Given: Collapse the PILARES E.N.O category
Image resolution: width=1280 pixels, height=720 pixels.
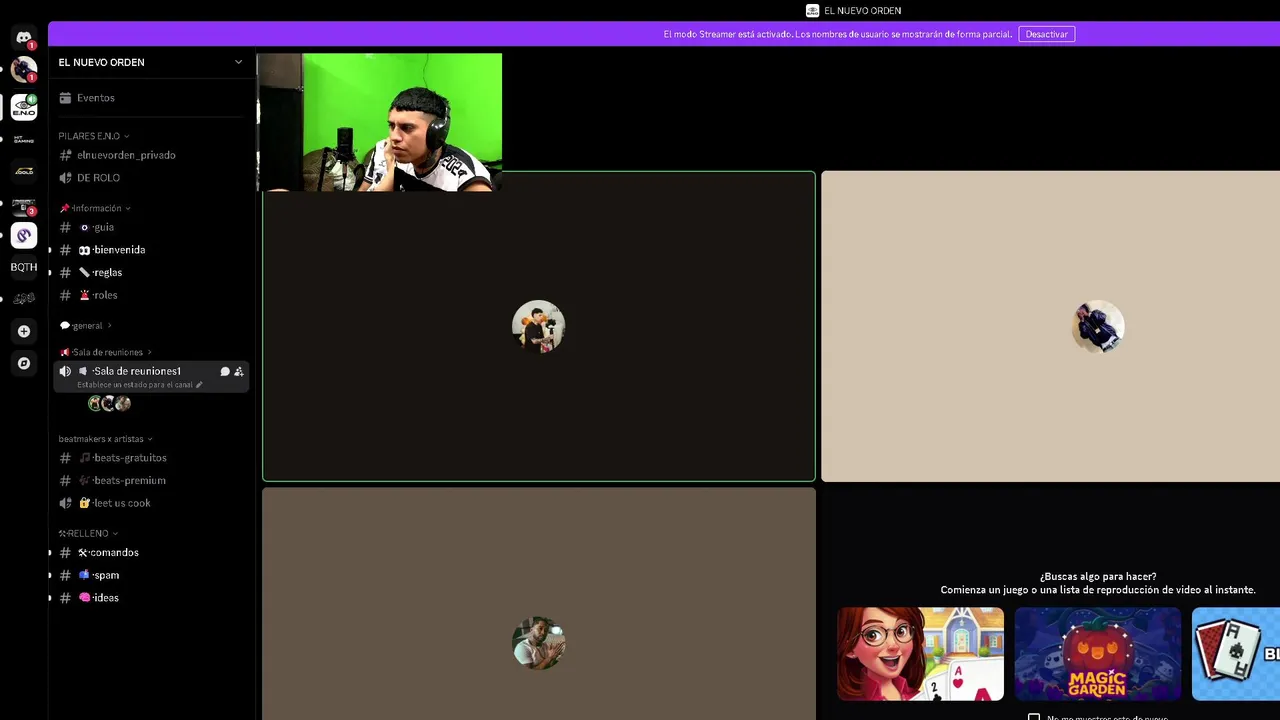Looking at the screenshot, I should pos(94,136).
